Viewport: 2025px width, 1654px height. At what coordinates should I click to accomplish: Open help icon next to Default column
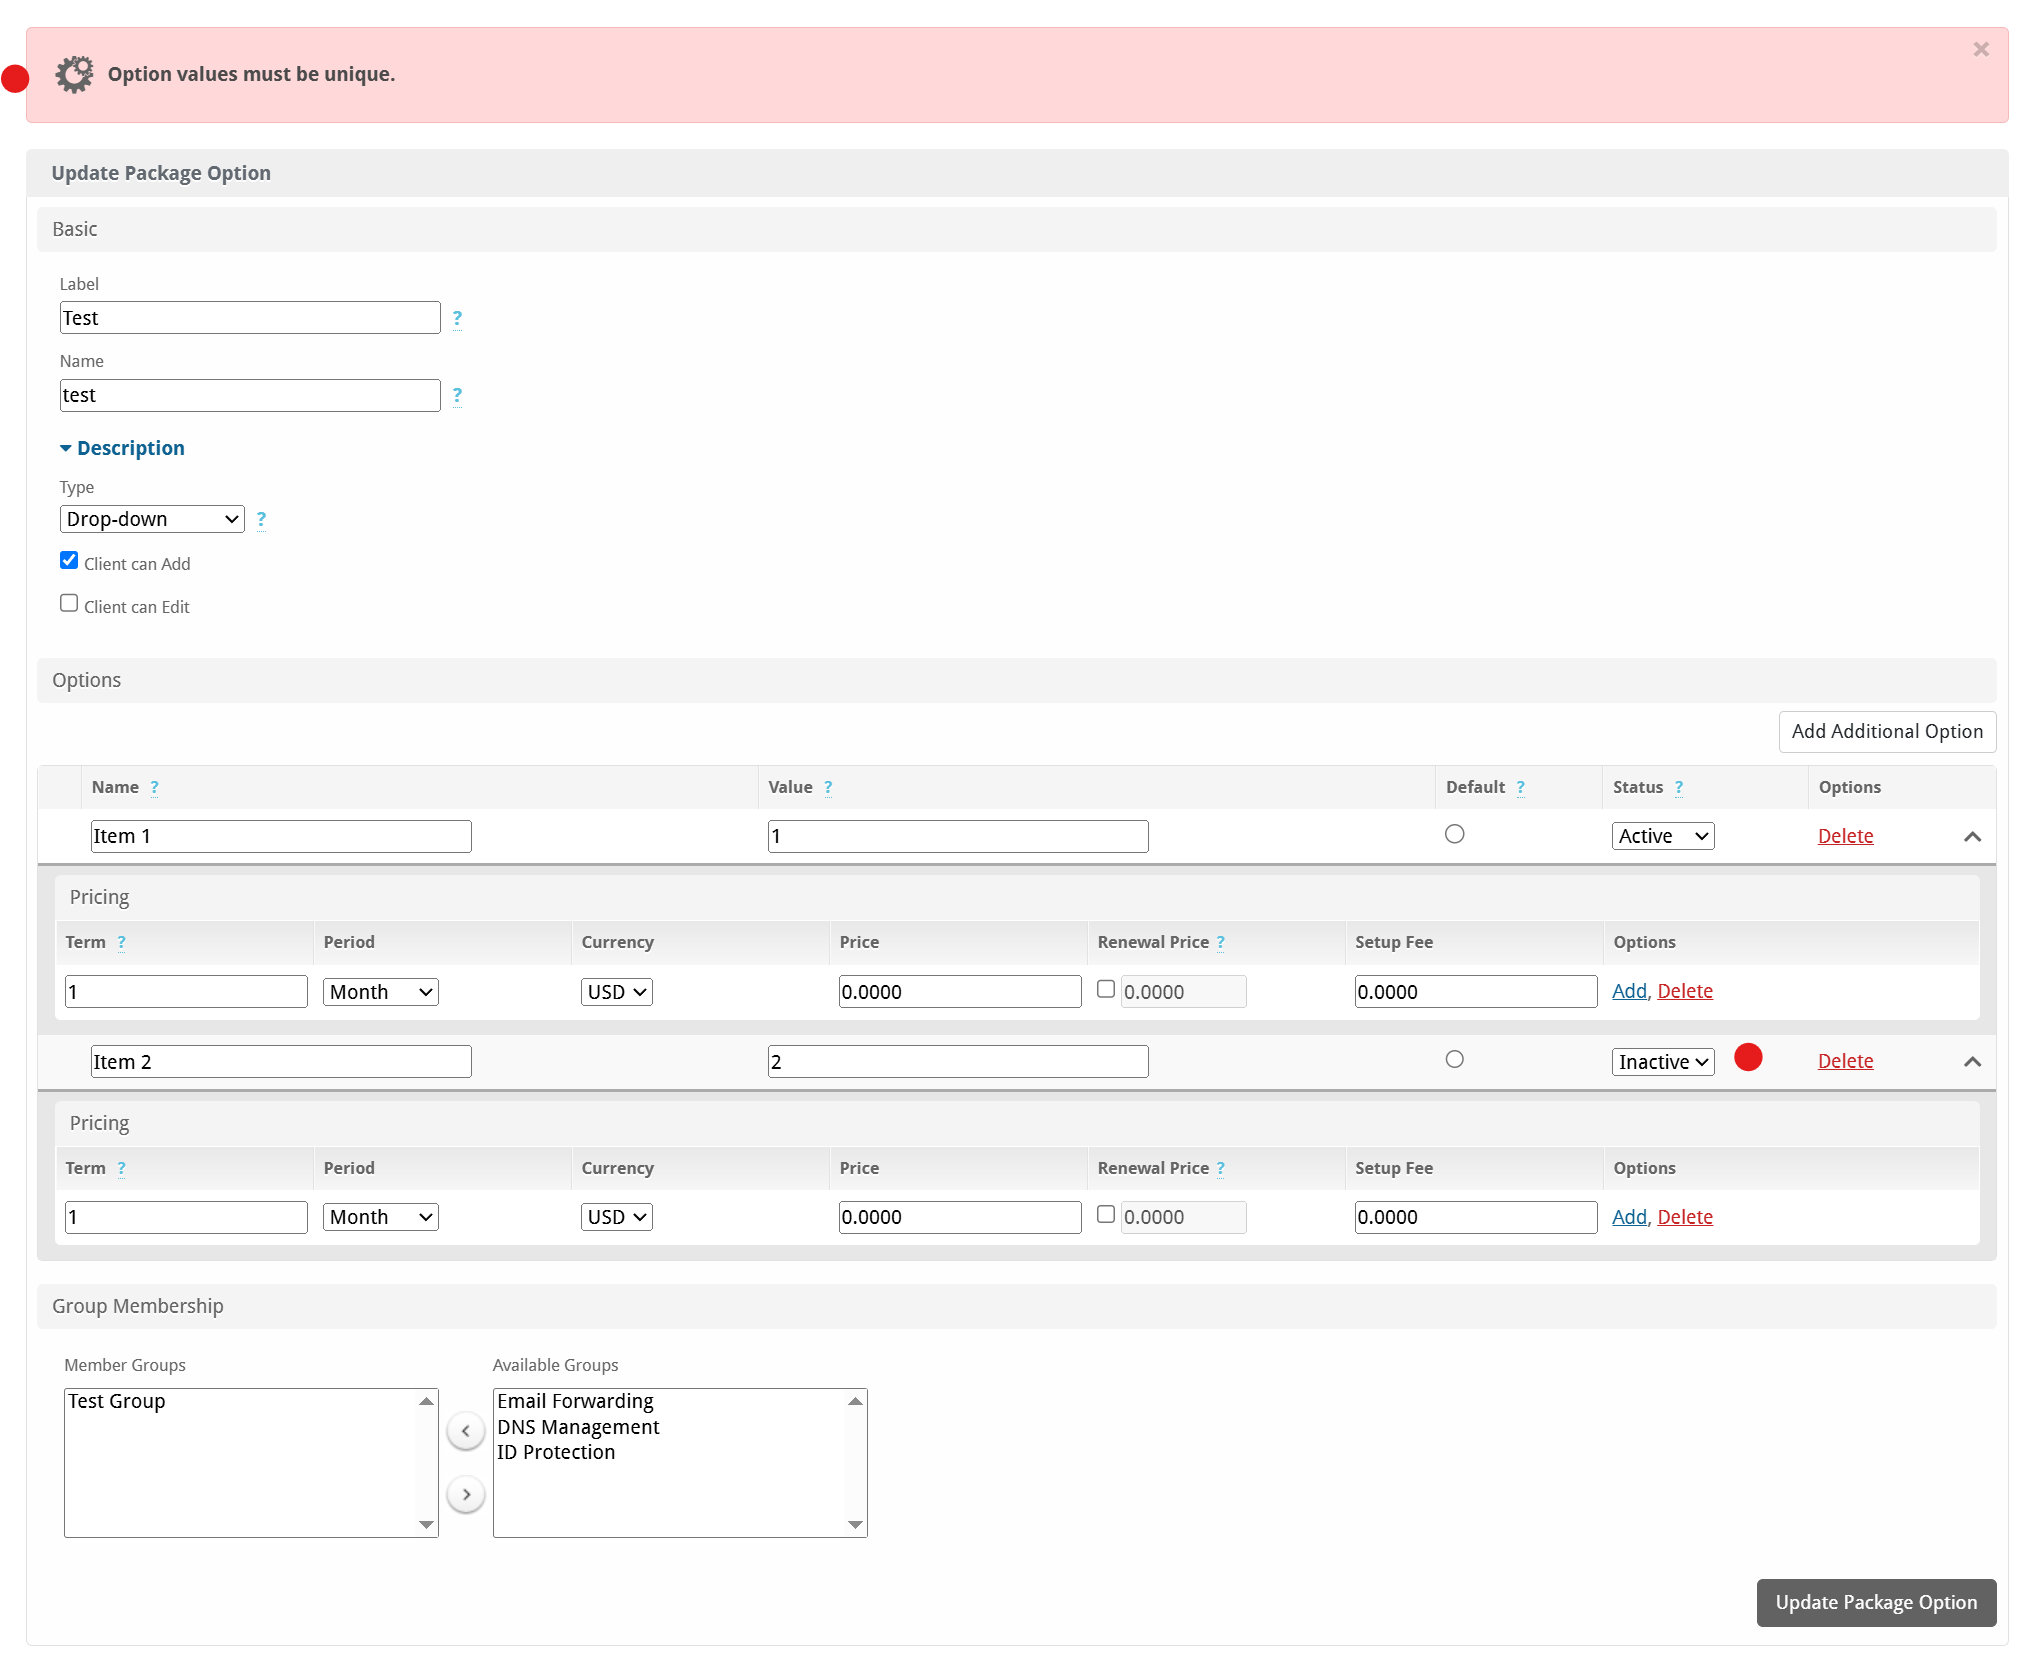1520,788
